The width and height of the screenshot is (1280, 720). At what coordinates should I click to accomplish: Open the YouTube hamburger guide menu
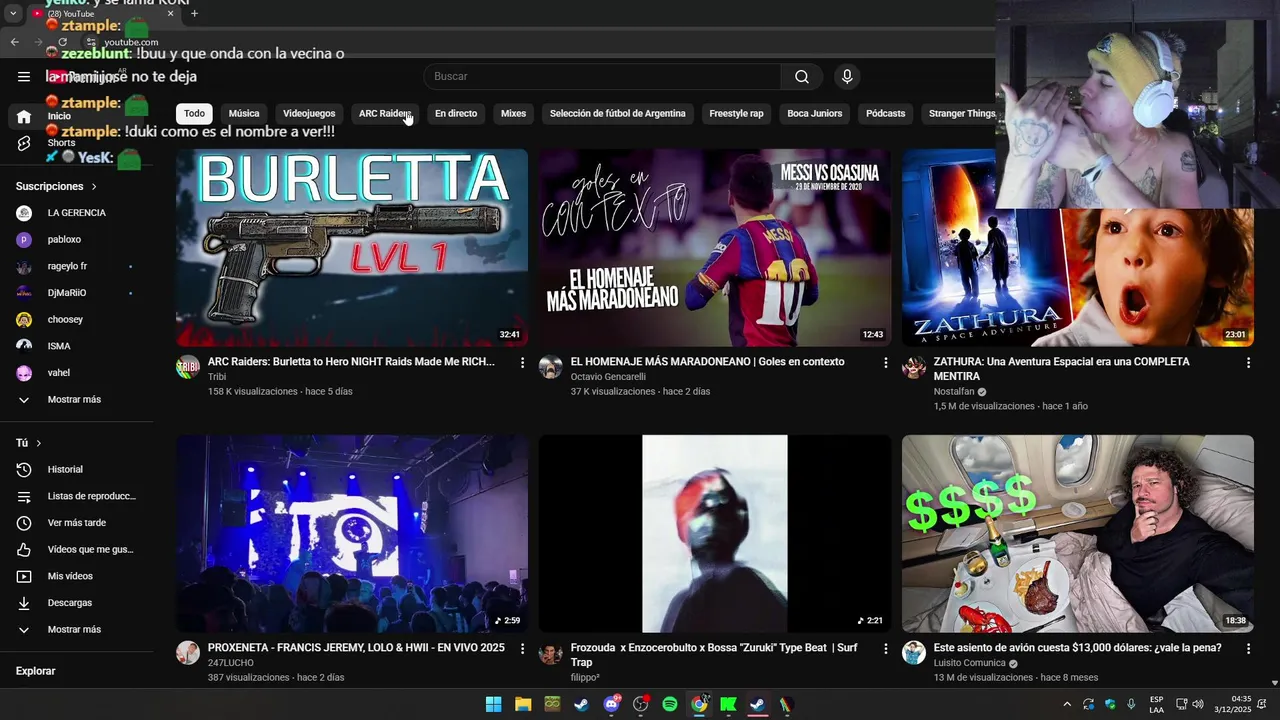(x=24, y=77)
